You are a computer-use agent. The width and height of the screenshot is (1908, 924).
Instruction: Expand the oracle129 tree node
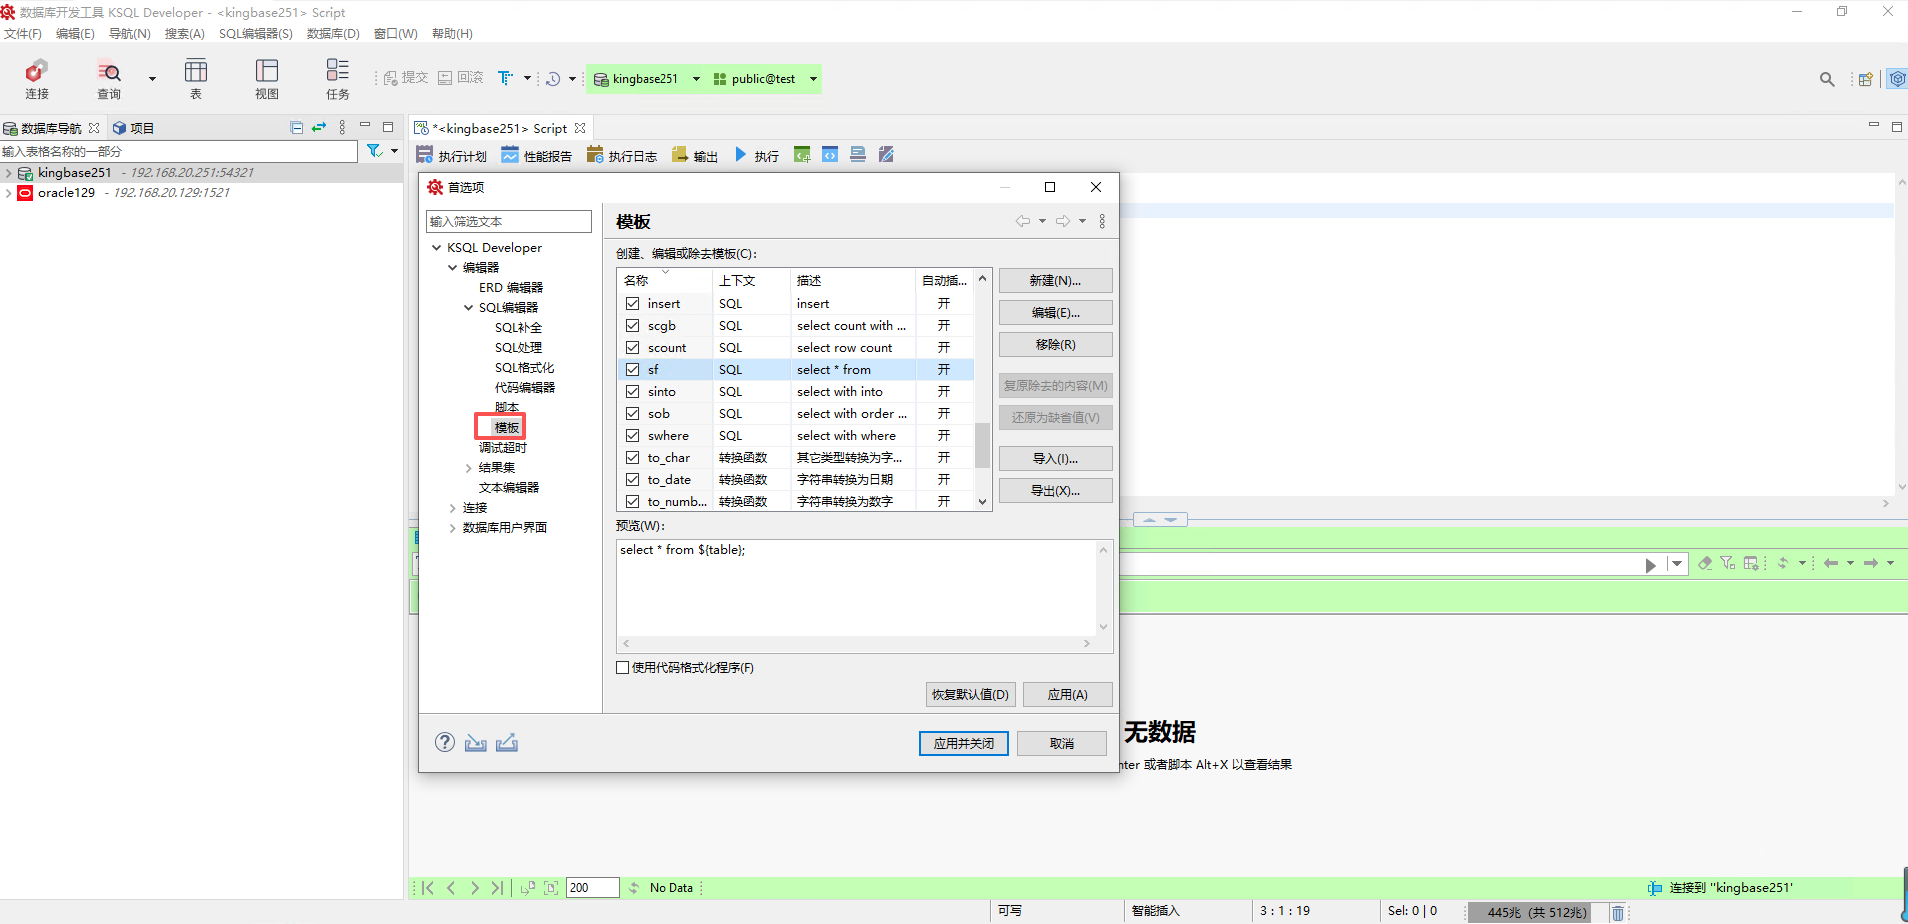(x=9, y=193)
